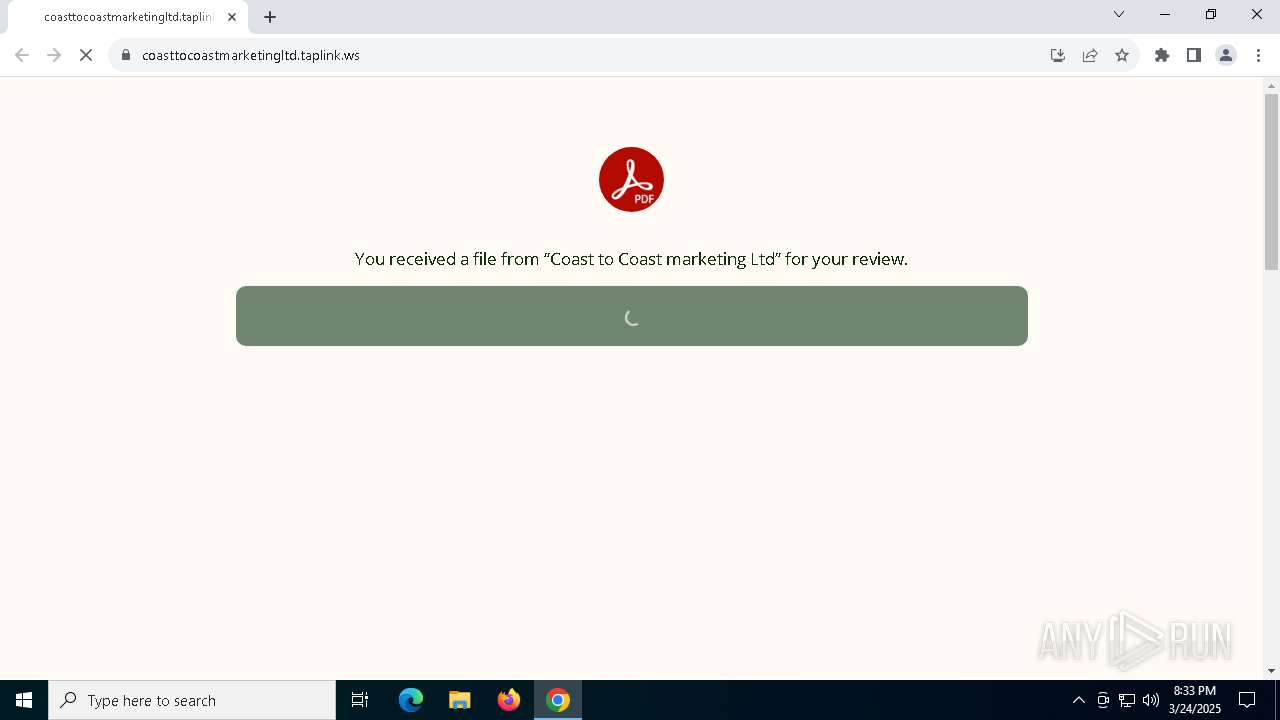1280x720 pixels.
Task: Click the scrollbar down arrow
Action: pyautogui.click(x=1271, y=671)
